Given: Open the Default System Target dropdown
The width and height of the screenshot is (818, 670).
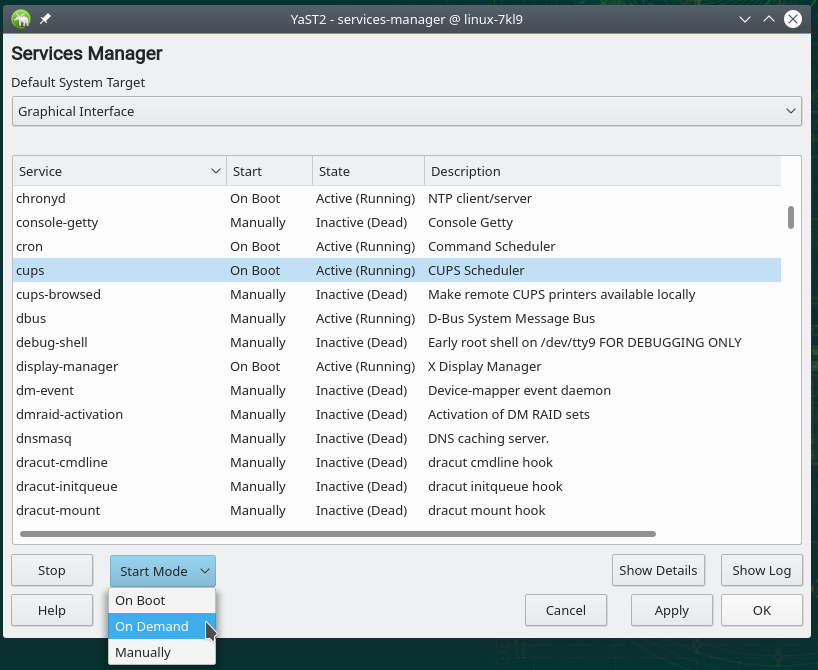Looking at the screenshot, I should coord(407,111).
